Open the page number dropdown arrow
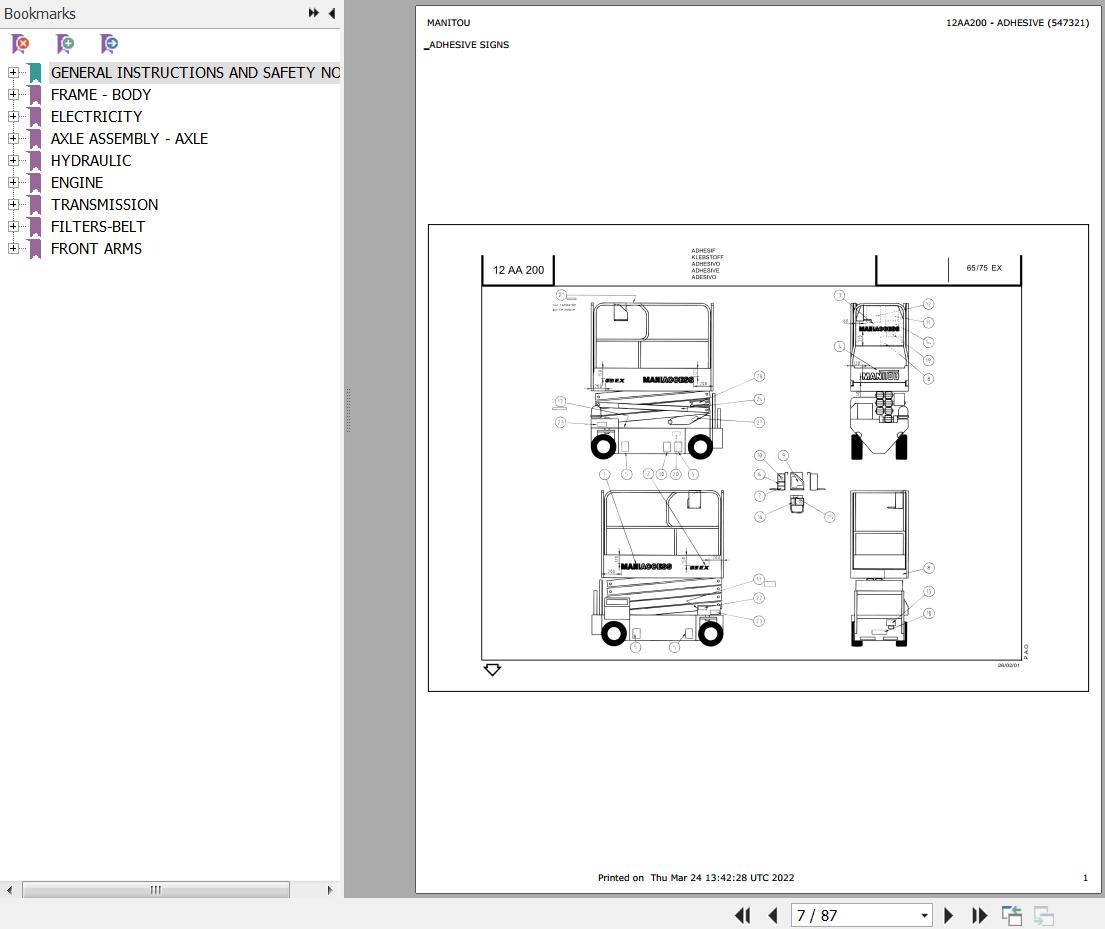 pos(924,916)
